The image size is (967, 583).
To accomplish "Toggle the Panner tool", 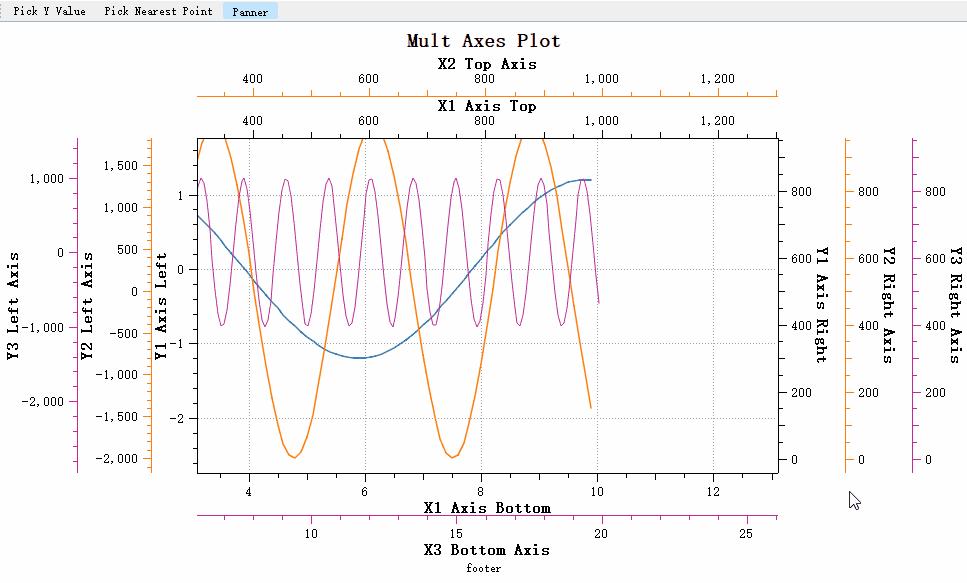I will (x=250, y=11).
